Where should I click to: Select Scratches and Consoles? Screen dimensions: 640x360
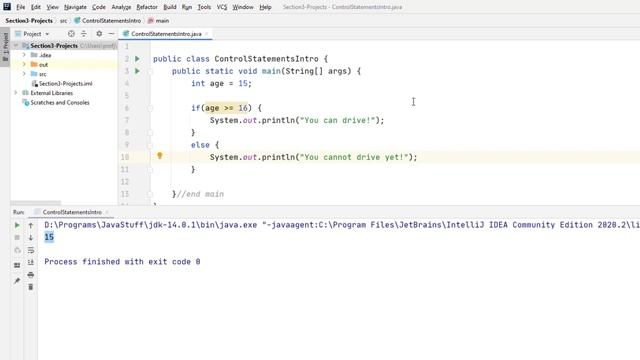[x=56, y=103]
